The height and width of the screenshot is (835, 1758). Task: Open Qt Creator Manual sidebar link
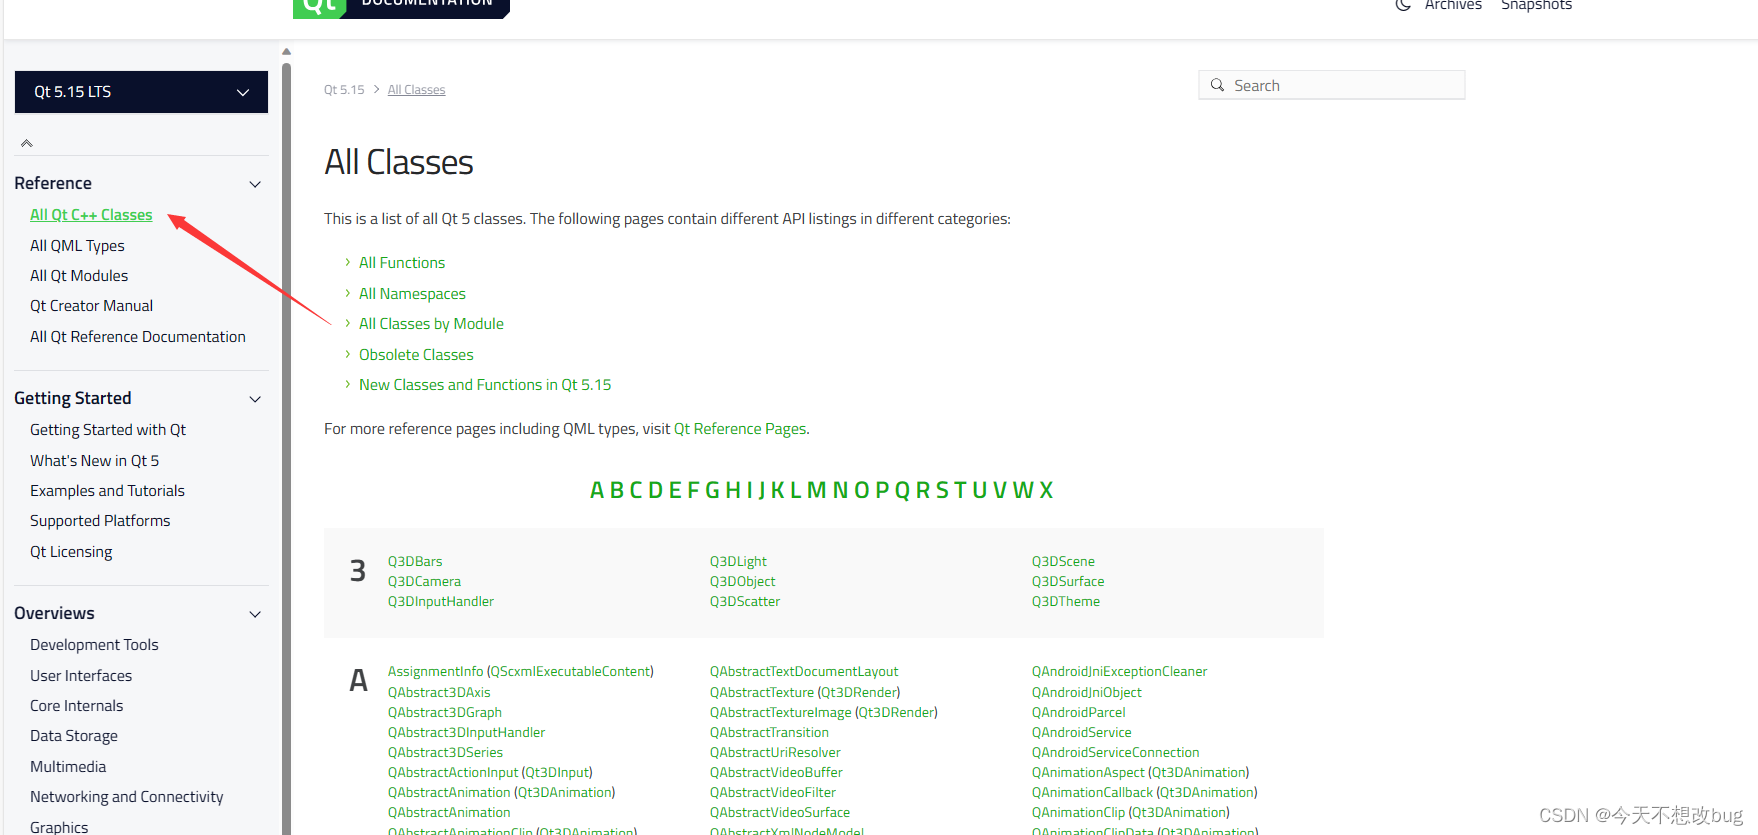[91, 306]
